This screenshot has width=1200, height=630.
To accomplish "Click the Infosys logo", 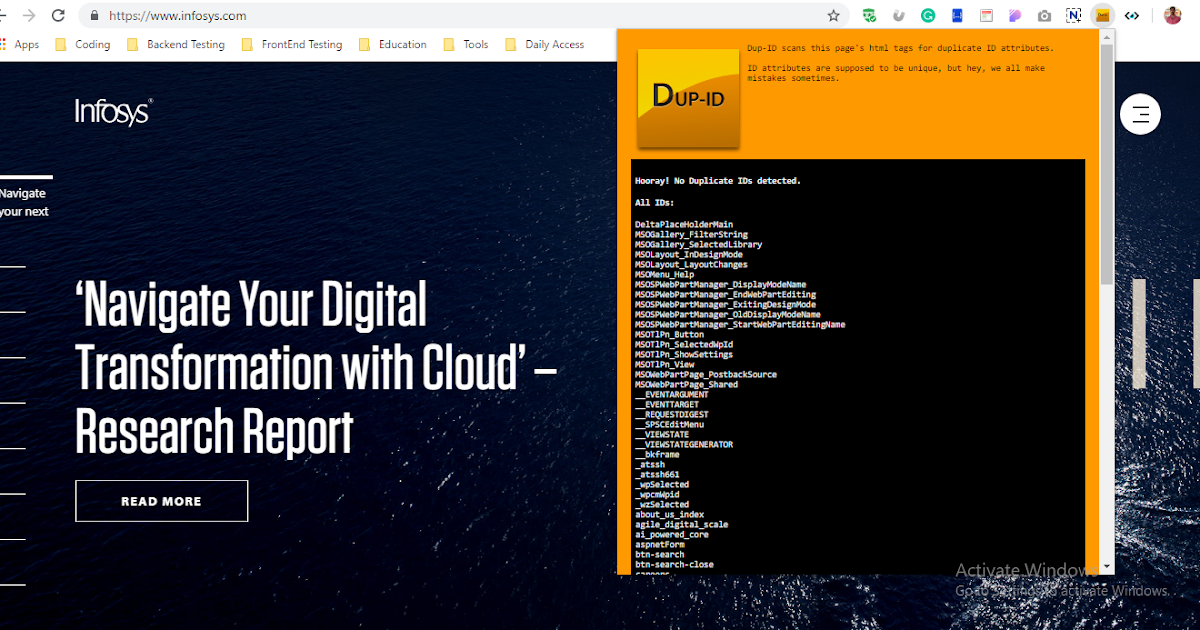I will tap(112, 112).
